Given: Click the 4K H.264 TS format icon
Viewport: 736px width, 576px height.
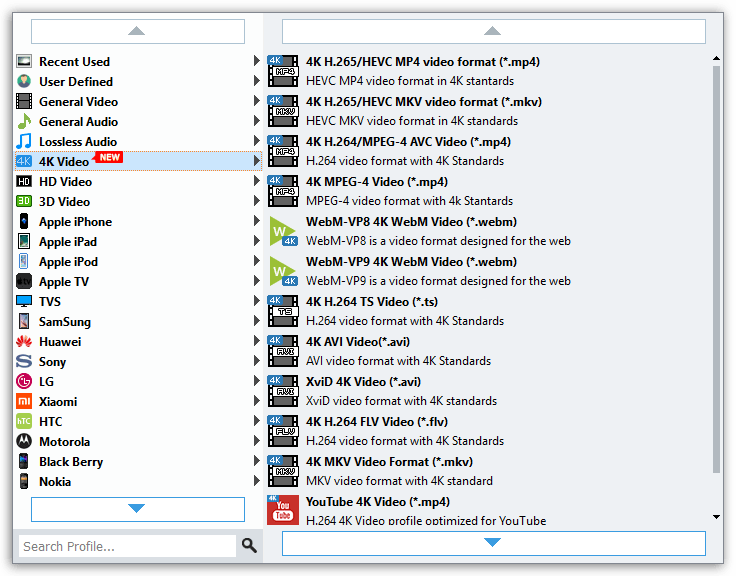Looking at the screenshot, I should pos(283,311).
